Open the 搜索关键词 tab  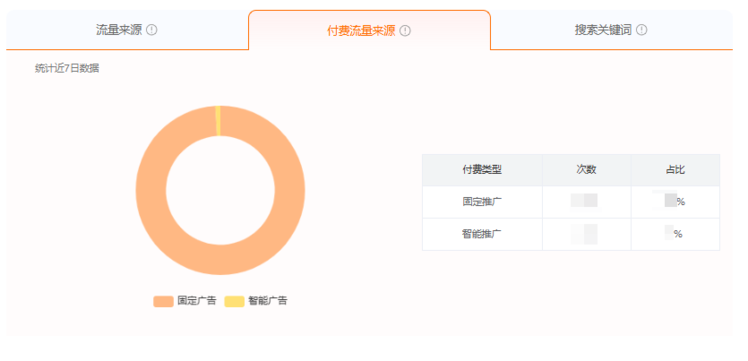(612, 30)
